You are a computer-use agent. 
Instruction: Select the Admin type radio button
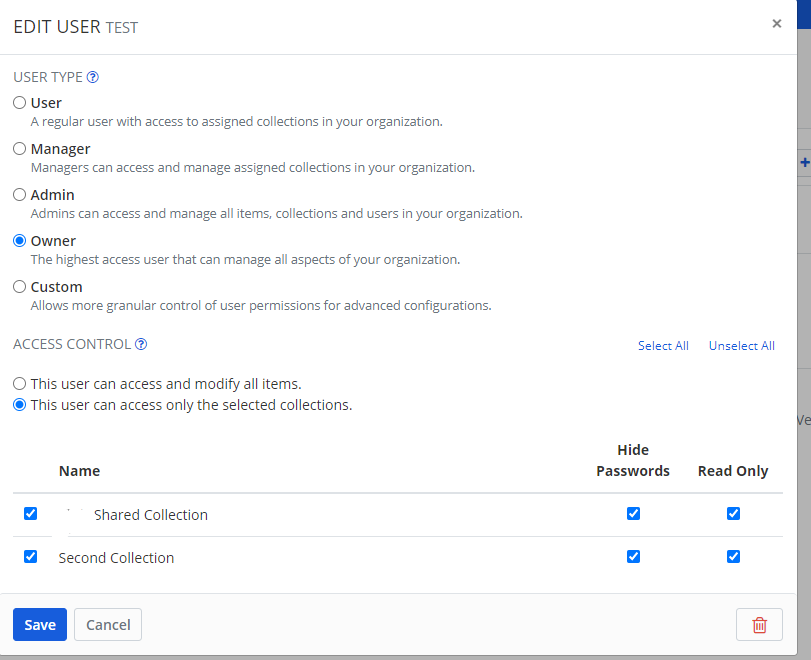click(19, 194)
